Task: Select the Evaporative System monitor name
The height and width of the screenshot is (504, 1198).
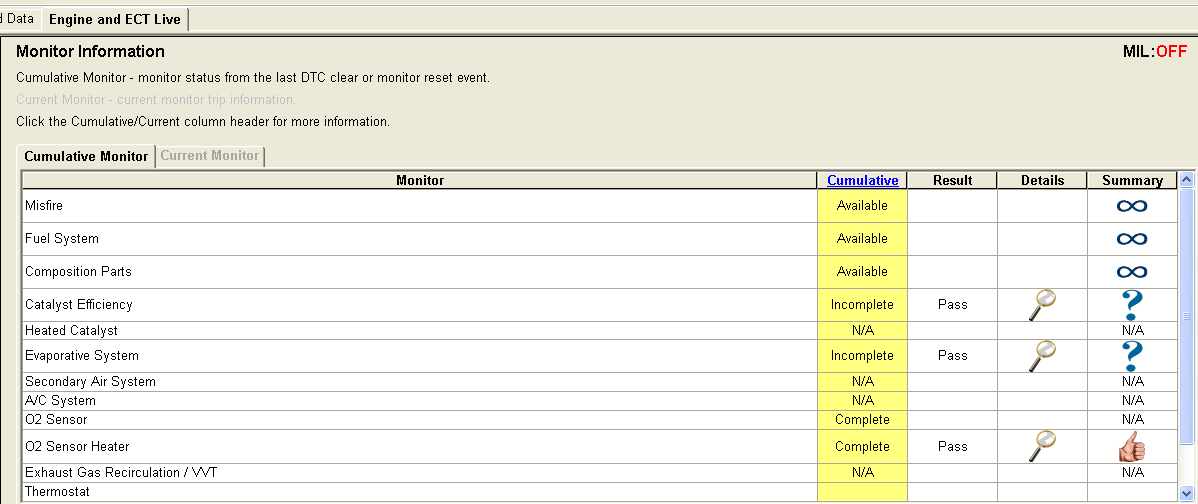Action: 82,356
